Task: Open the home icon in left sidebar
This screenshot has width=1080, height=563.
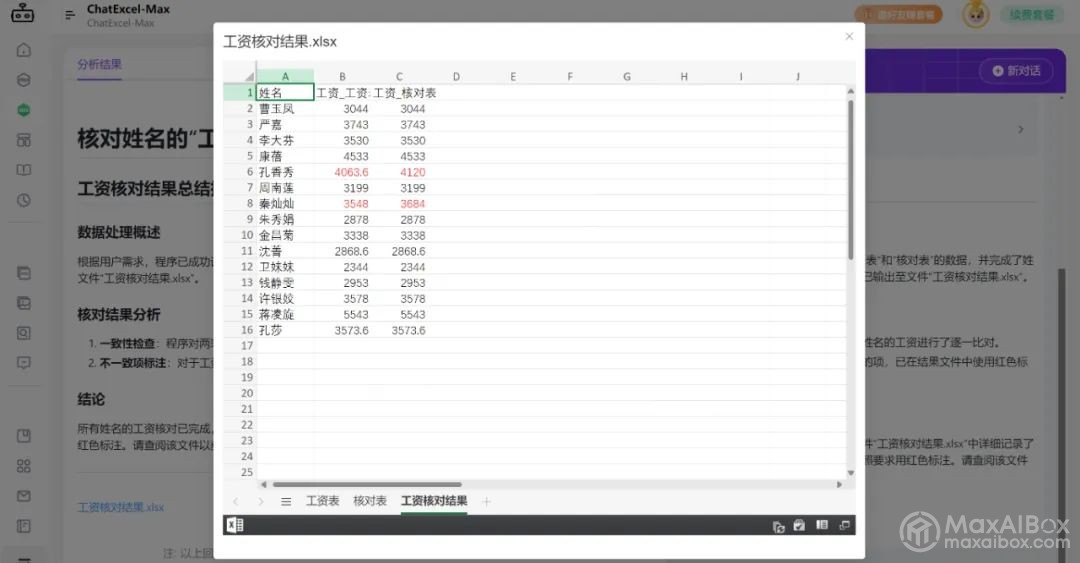Action: coord(23,50)
